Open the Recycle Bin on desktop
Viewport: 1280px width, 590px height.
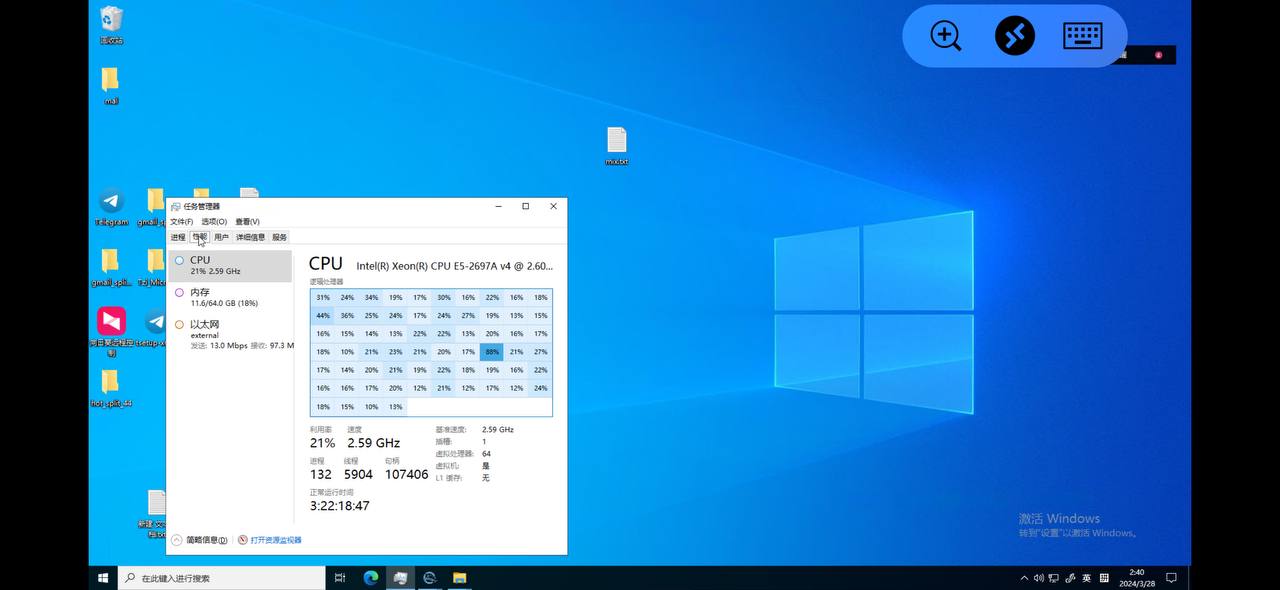[x=111, y=20]
